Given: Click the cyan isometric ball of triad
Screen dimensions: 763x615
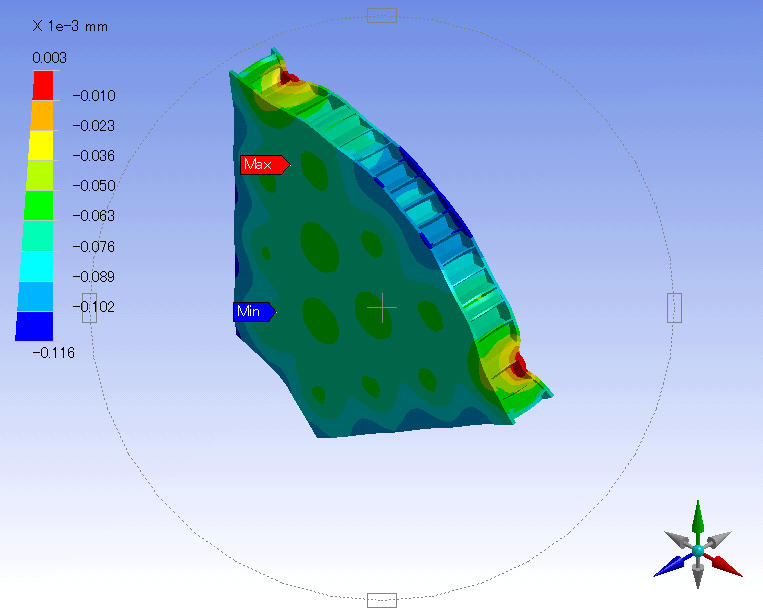Looking at the screenshot, I should (x=698, y=550).
